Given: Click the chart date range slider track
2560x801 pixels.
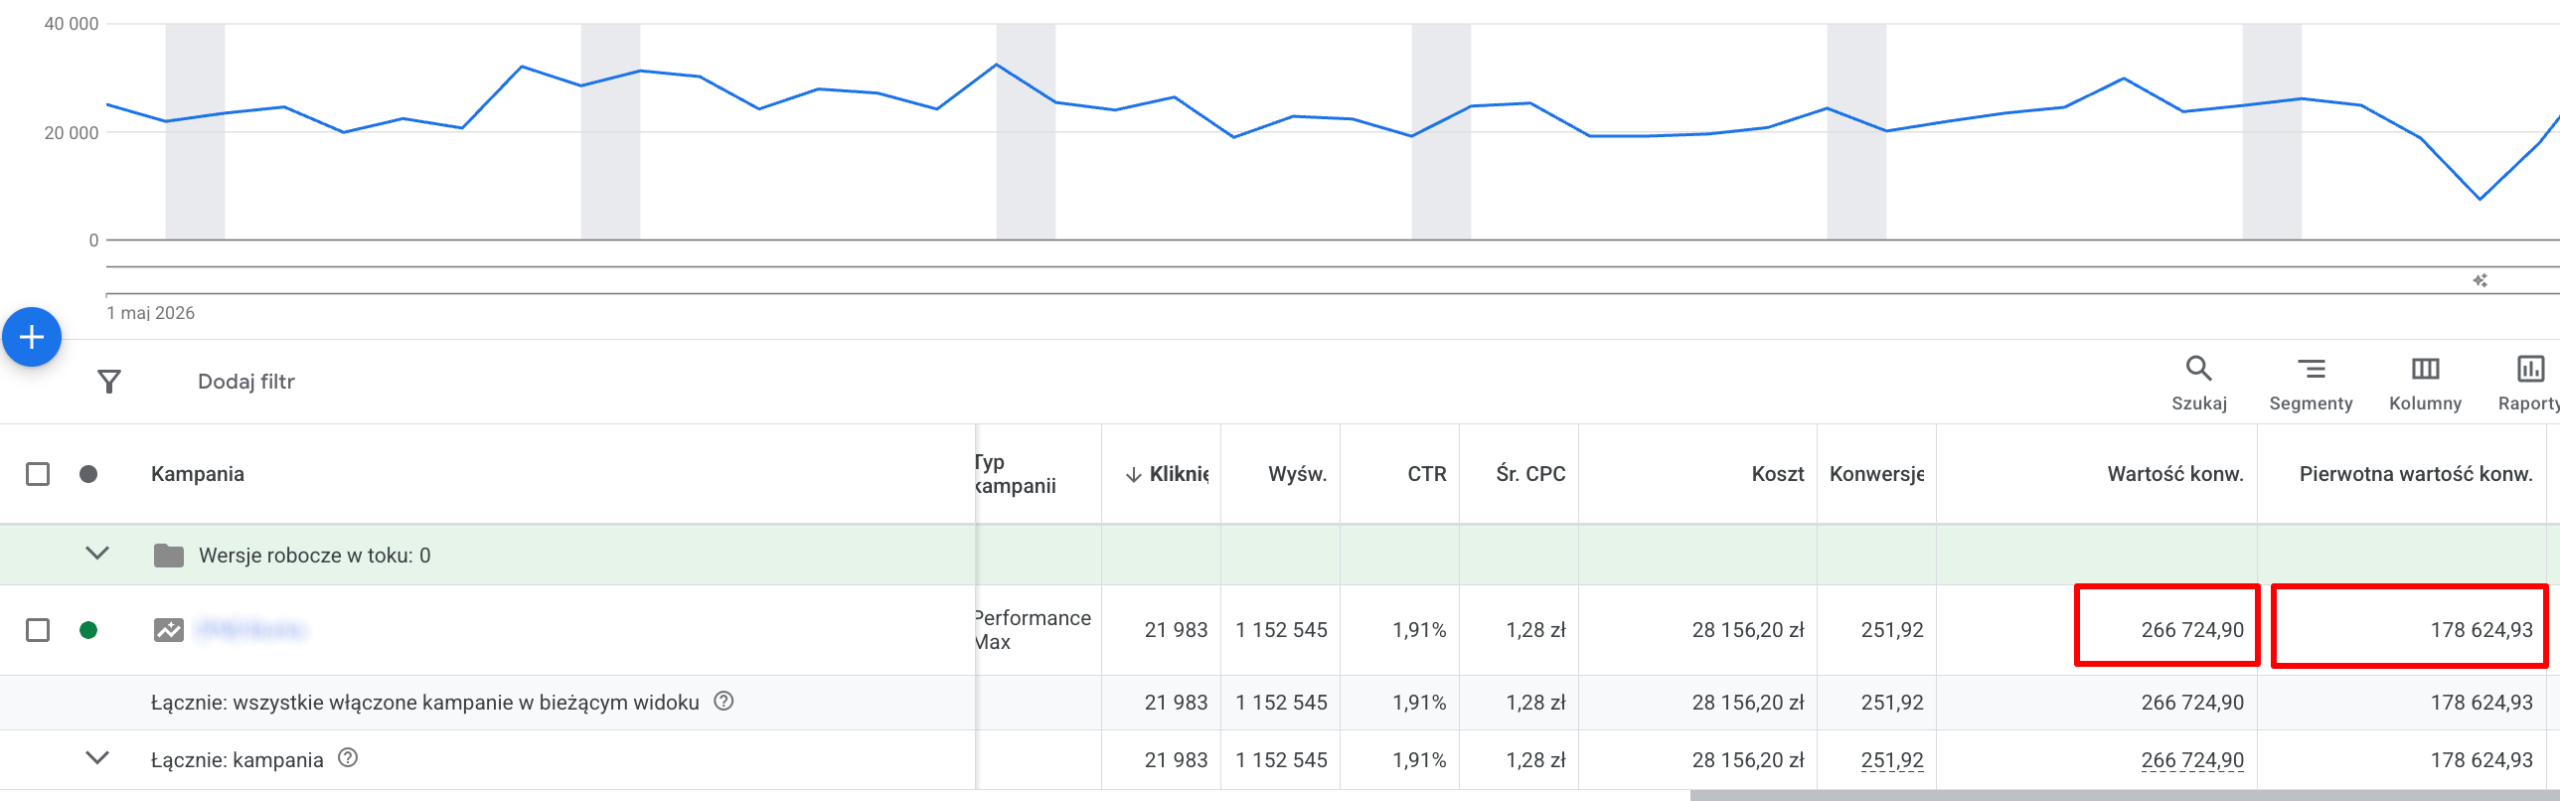Looking at the screenshot, I should (1332, 280).
